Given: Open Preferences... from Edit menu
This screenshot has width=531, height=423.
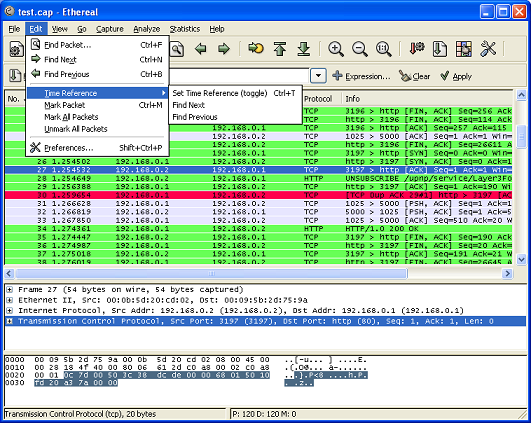Looking at the screenshot, I should 98,148.
